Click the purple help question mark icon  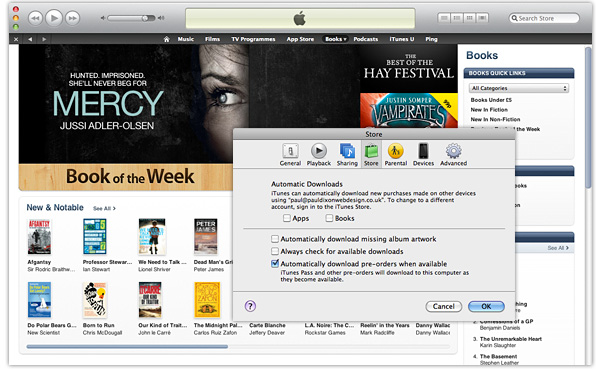pyautogui.click(x=250, y=306)
